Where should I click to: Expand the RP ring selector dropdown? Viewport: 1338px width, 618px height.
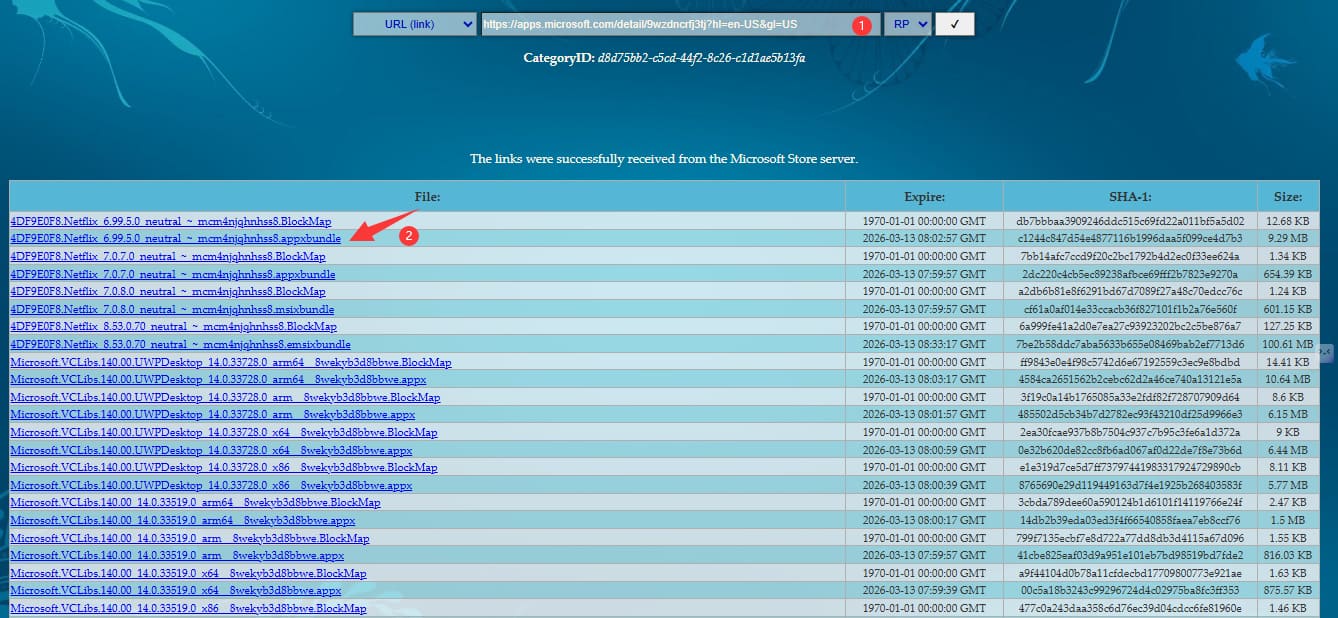[906, 24]
